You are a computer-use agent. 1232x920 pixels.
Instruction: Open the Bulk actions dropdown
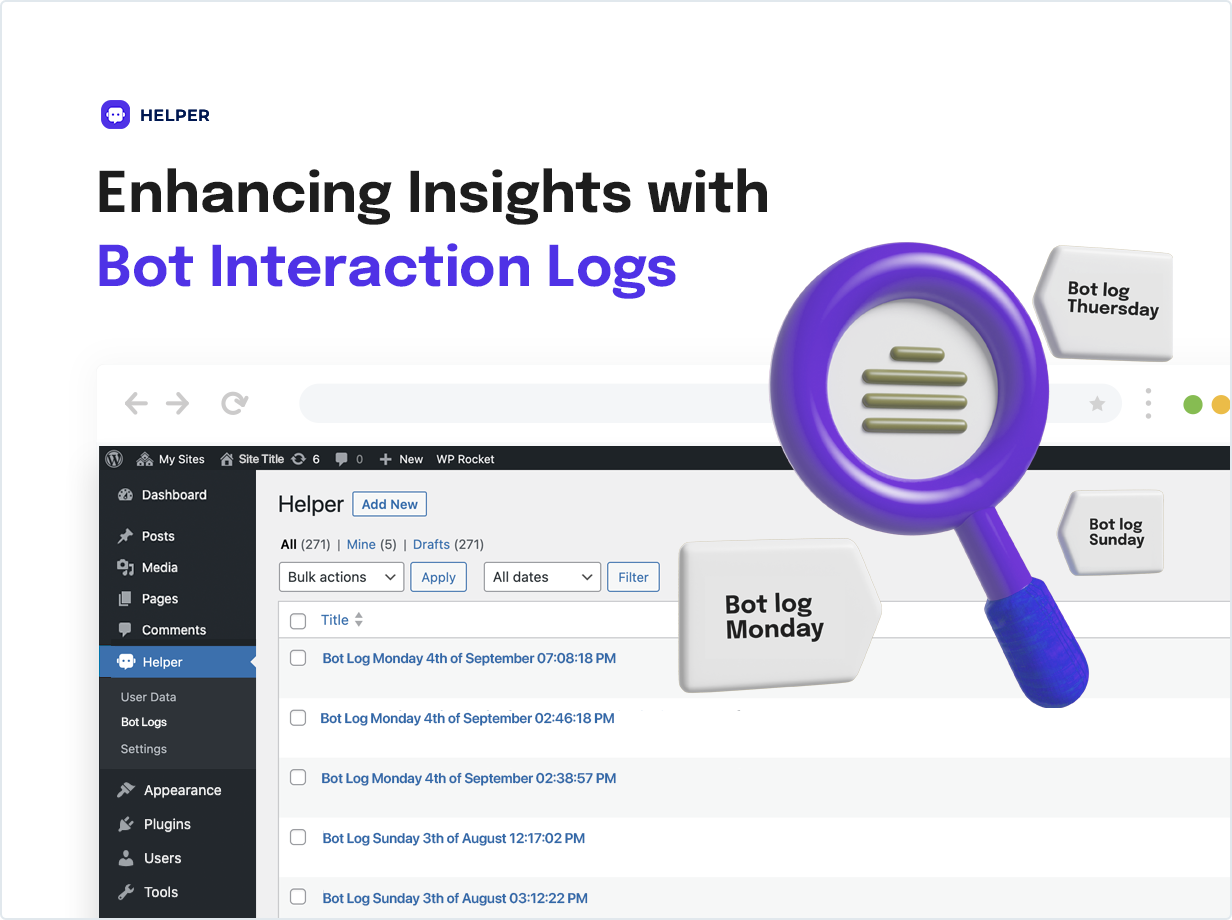pyautogui.click(x=341, y=577)
